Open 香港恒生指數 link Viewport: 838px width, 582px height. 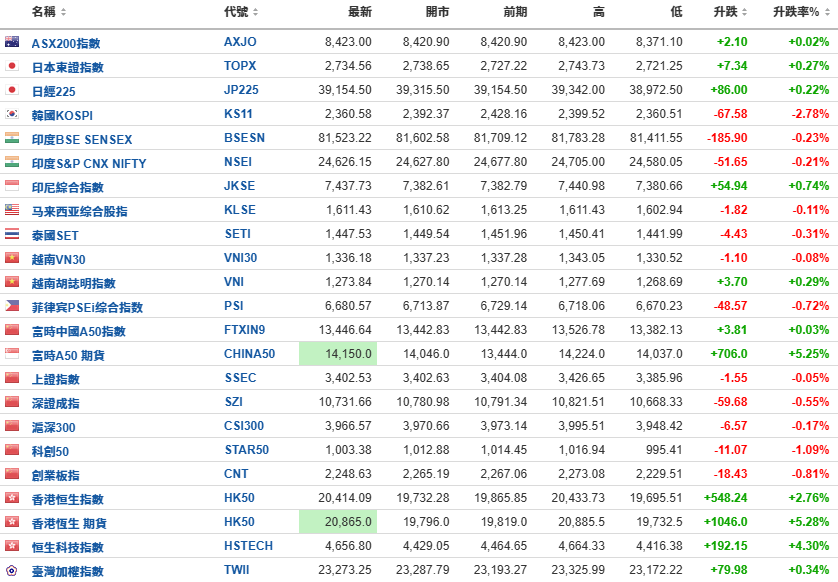tap(67, 500)
